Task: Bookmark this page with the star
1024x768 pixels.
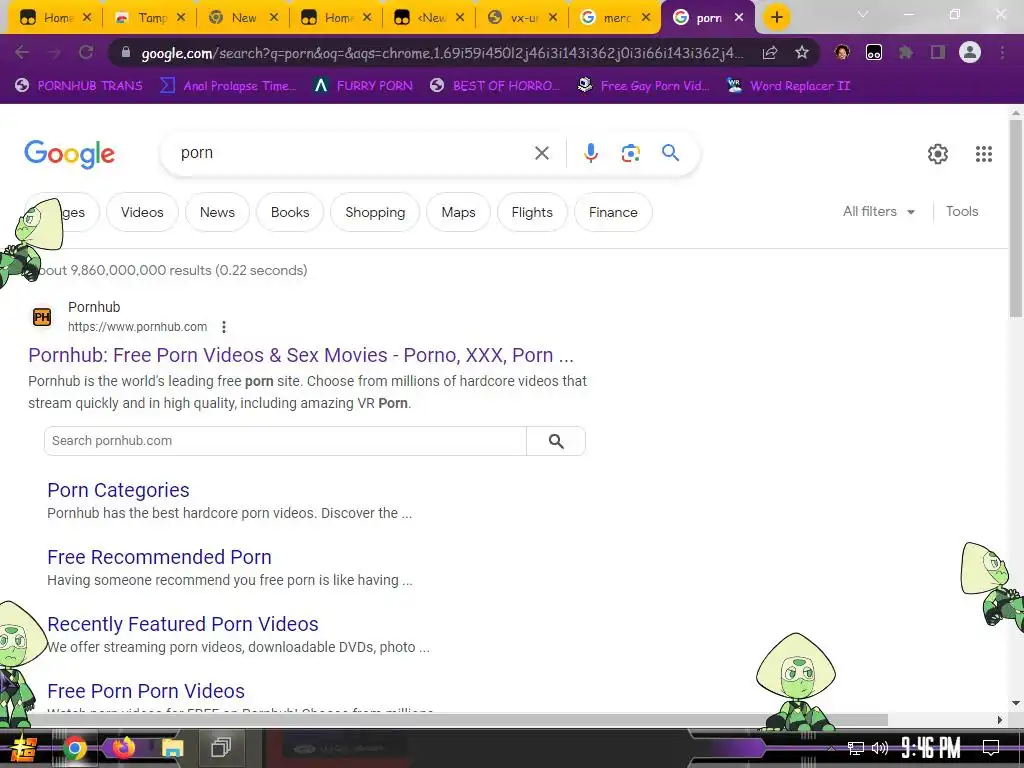Action: [802, 53]
